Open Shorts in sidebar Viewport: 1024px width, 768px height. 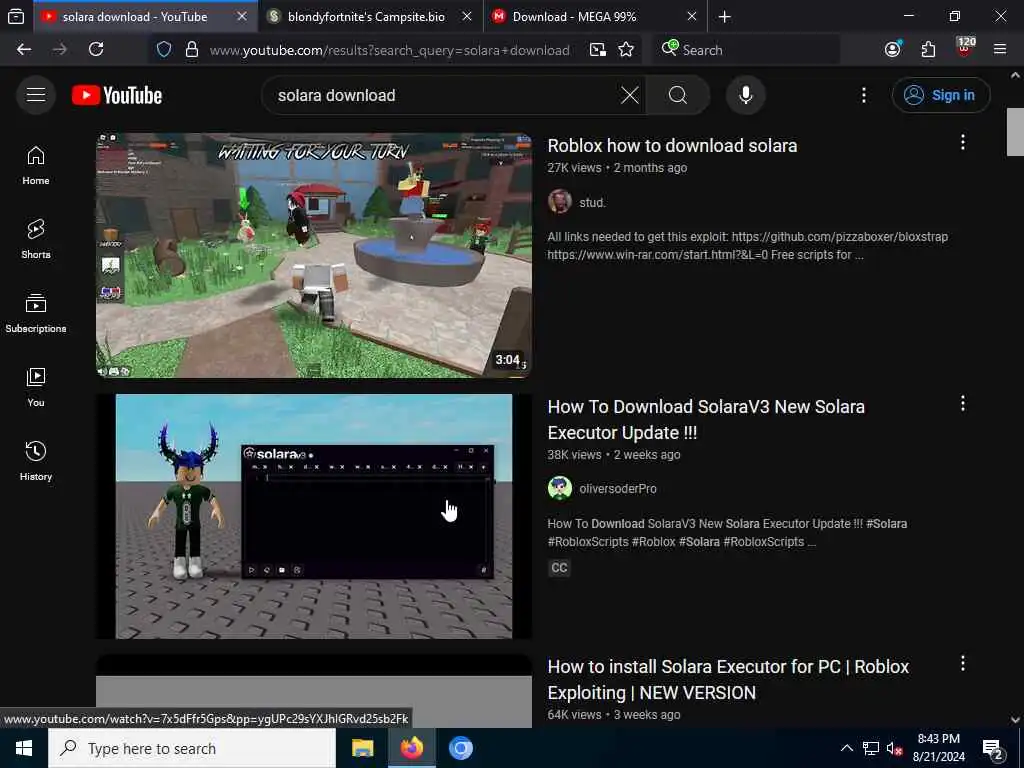(36, 239)
